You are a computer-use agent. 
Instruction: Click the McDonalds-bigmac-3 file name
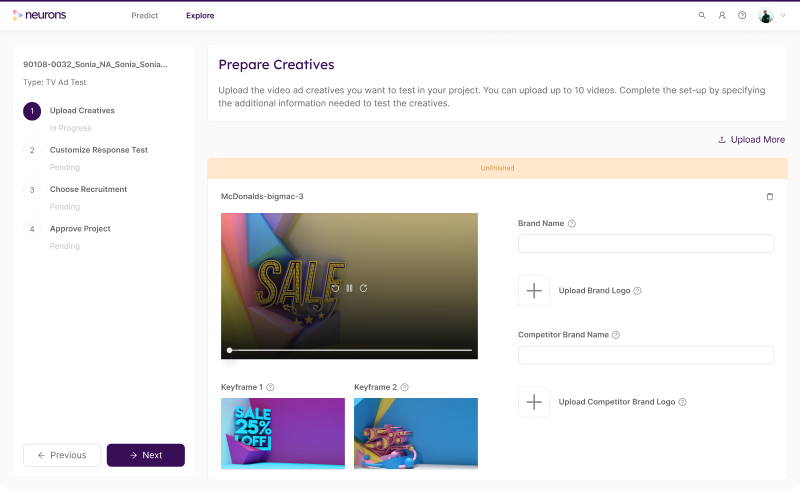[262, 197]
